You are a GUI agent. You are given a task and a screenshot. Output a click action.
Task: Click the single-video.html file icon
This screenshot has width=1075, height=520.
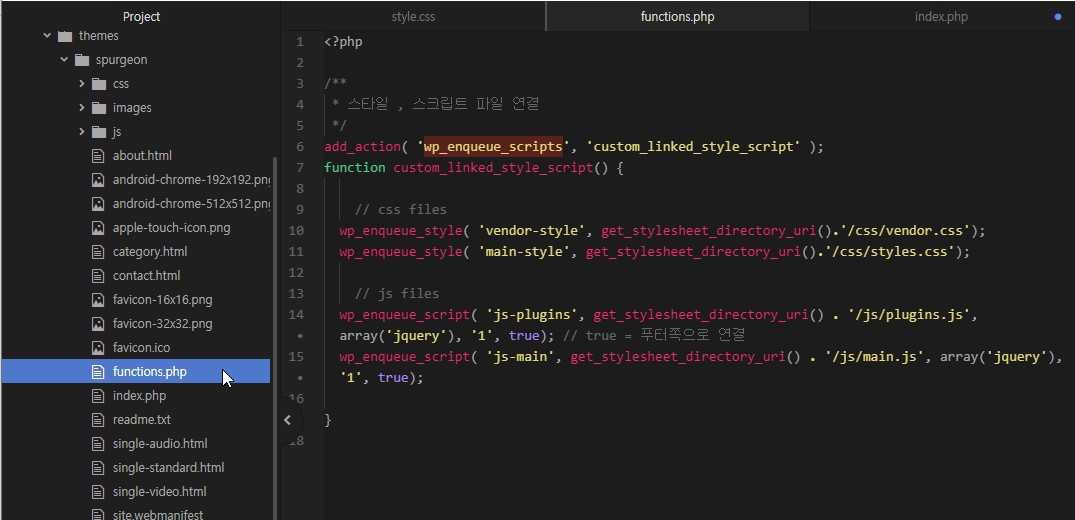[98, 492]
